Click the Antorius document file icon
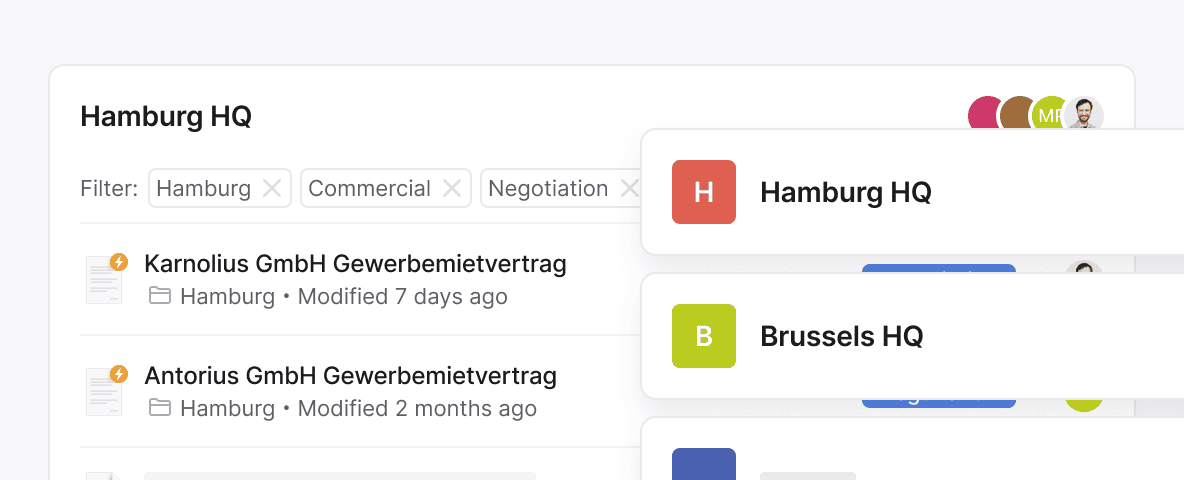 (104, 391)
